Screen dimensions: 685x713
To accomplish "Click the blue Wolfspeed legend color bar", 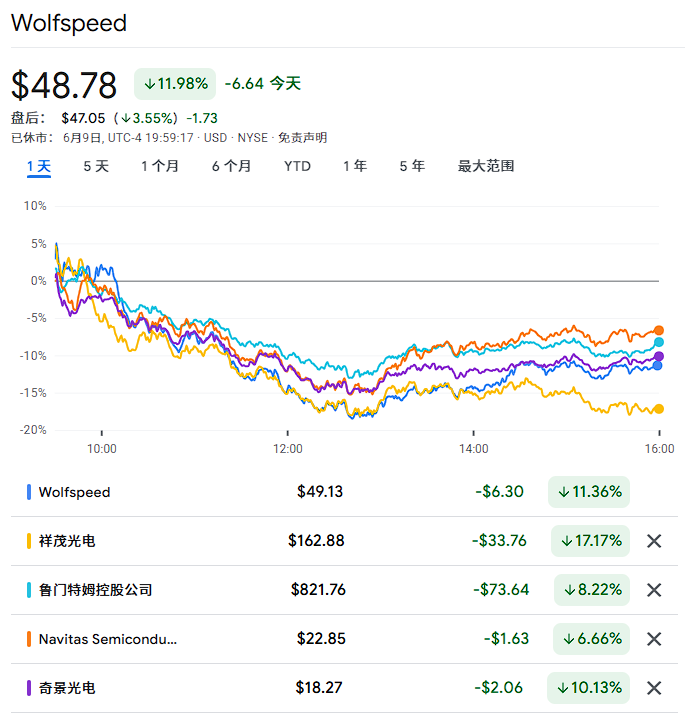I will pos(29,492).
